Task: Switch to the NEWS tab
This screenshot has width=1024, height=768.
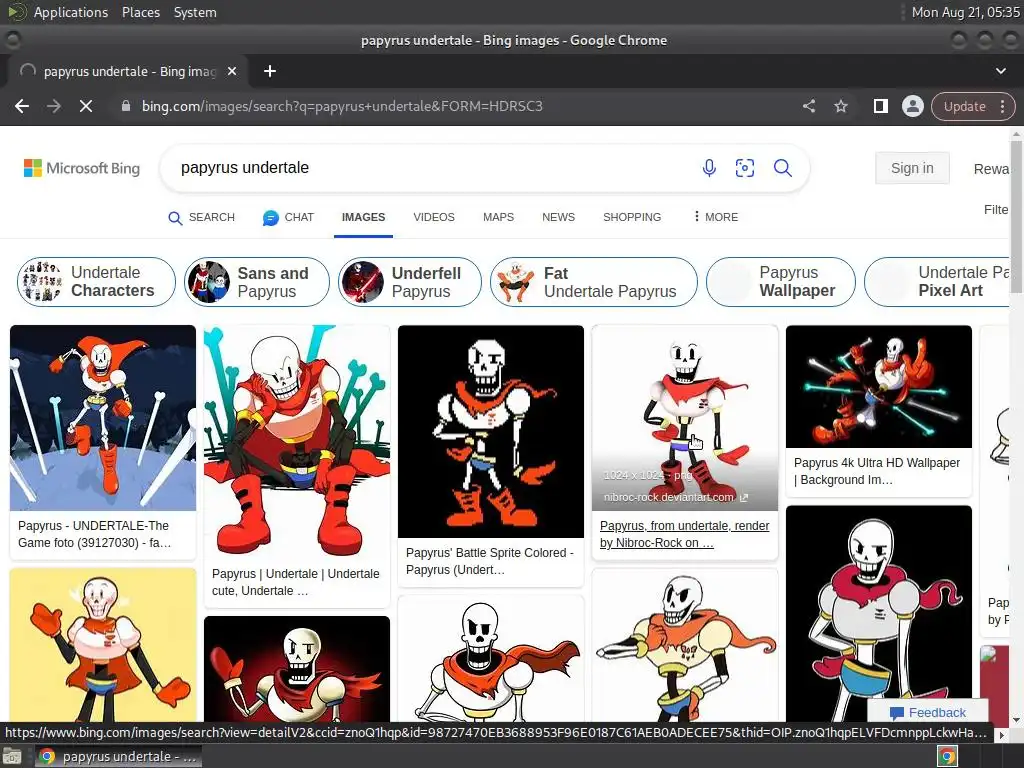Action: (x=558, y=217)
